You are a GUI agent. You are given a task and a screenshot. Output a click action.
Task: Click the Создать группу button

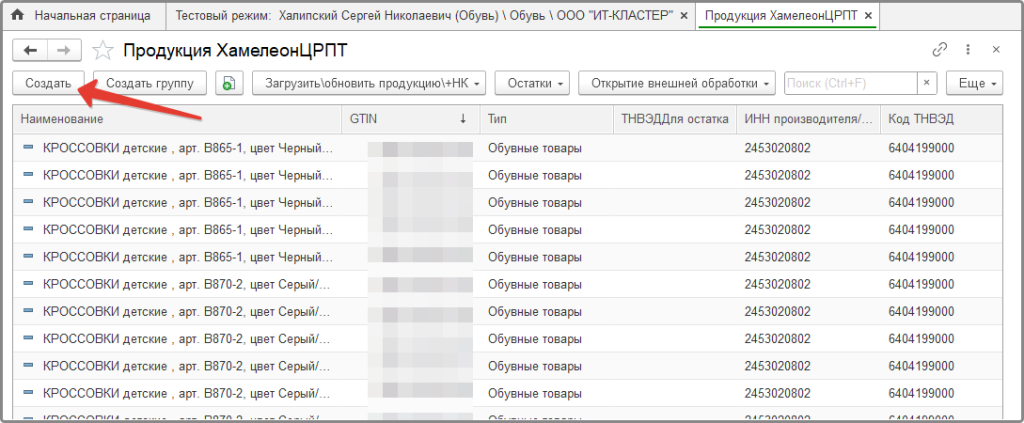tap(150, 84)
